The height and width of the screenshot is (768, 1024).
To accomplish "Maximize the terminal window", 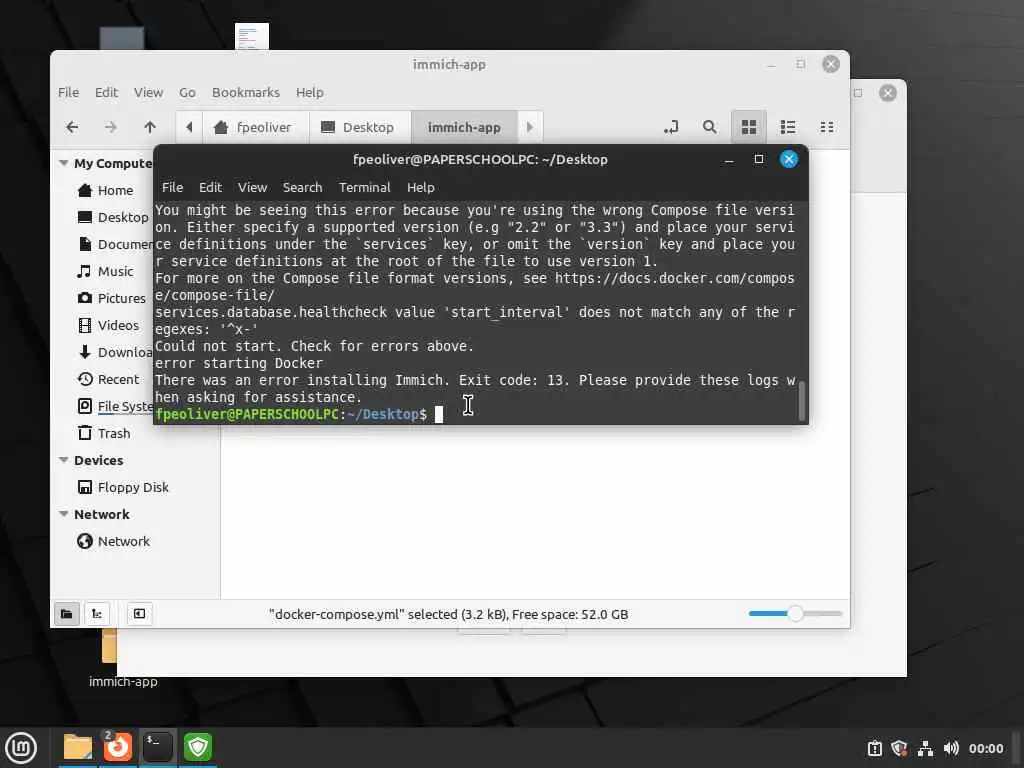I will (x=759, y=159).
